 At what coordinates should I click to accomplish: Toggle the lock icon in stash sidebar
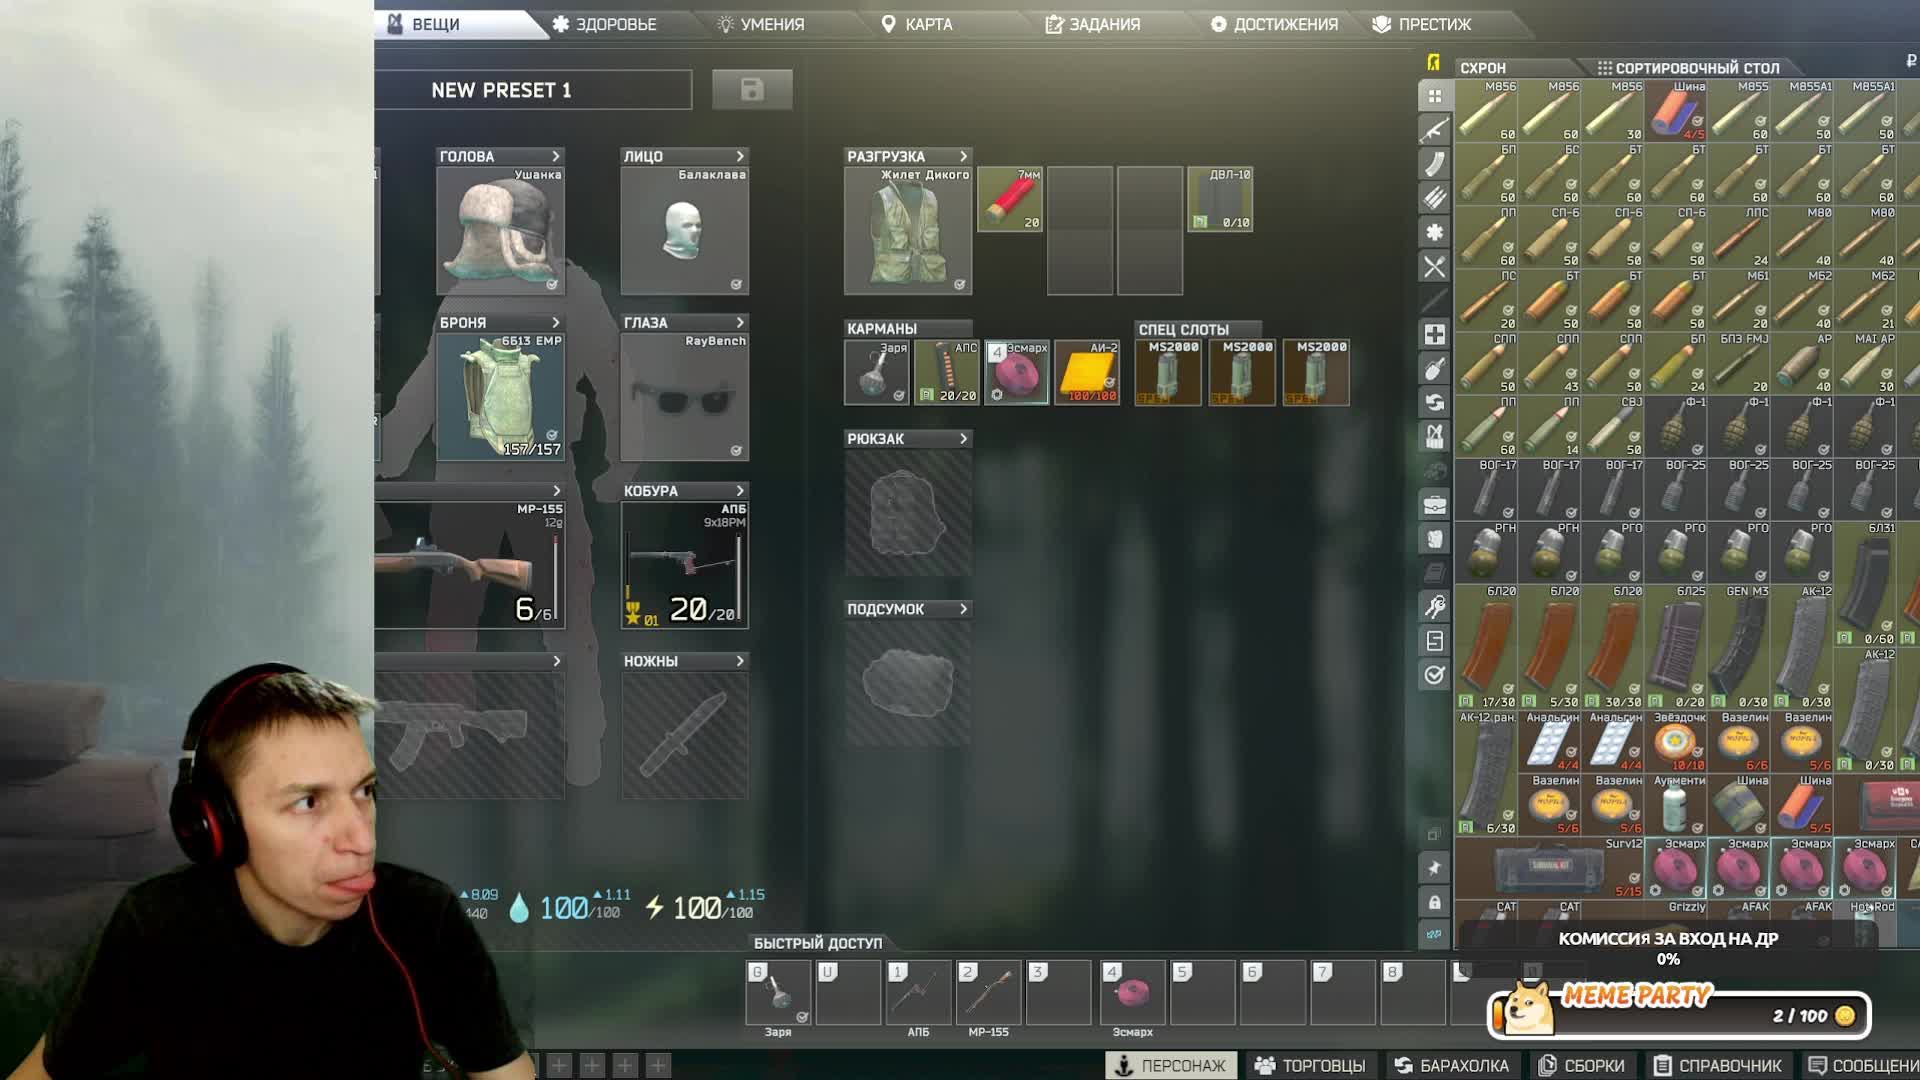pyautogui.click(x=1434, y=902)
